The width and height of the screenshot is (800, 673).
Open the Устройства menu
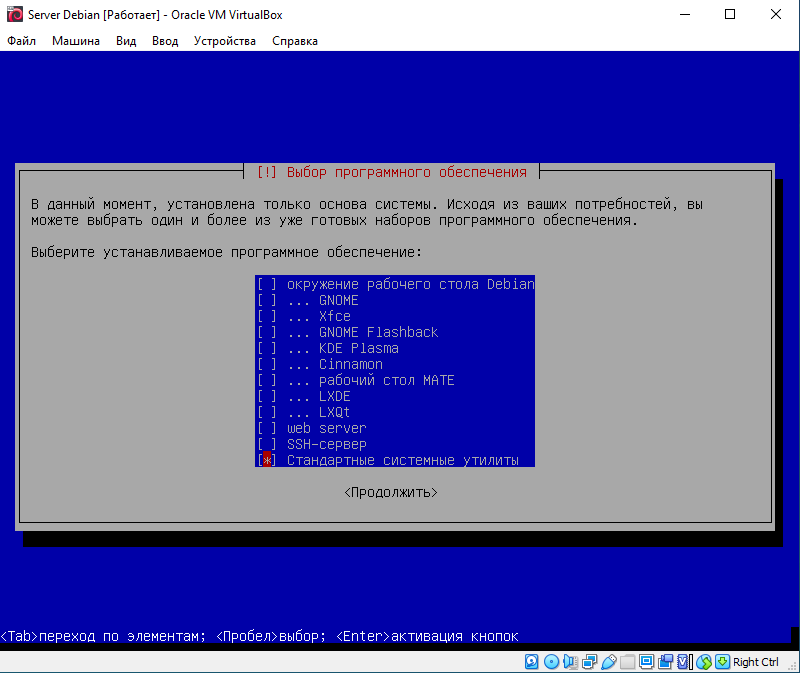tap(224, 41)
